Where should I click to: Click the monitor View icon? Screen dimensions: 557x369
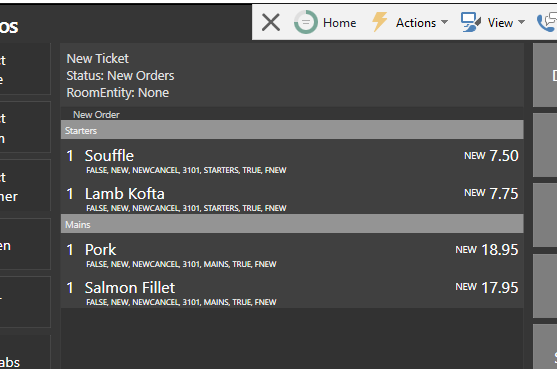(x=471, y=22)
